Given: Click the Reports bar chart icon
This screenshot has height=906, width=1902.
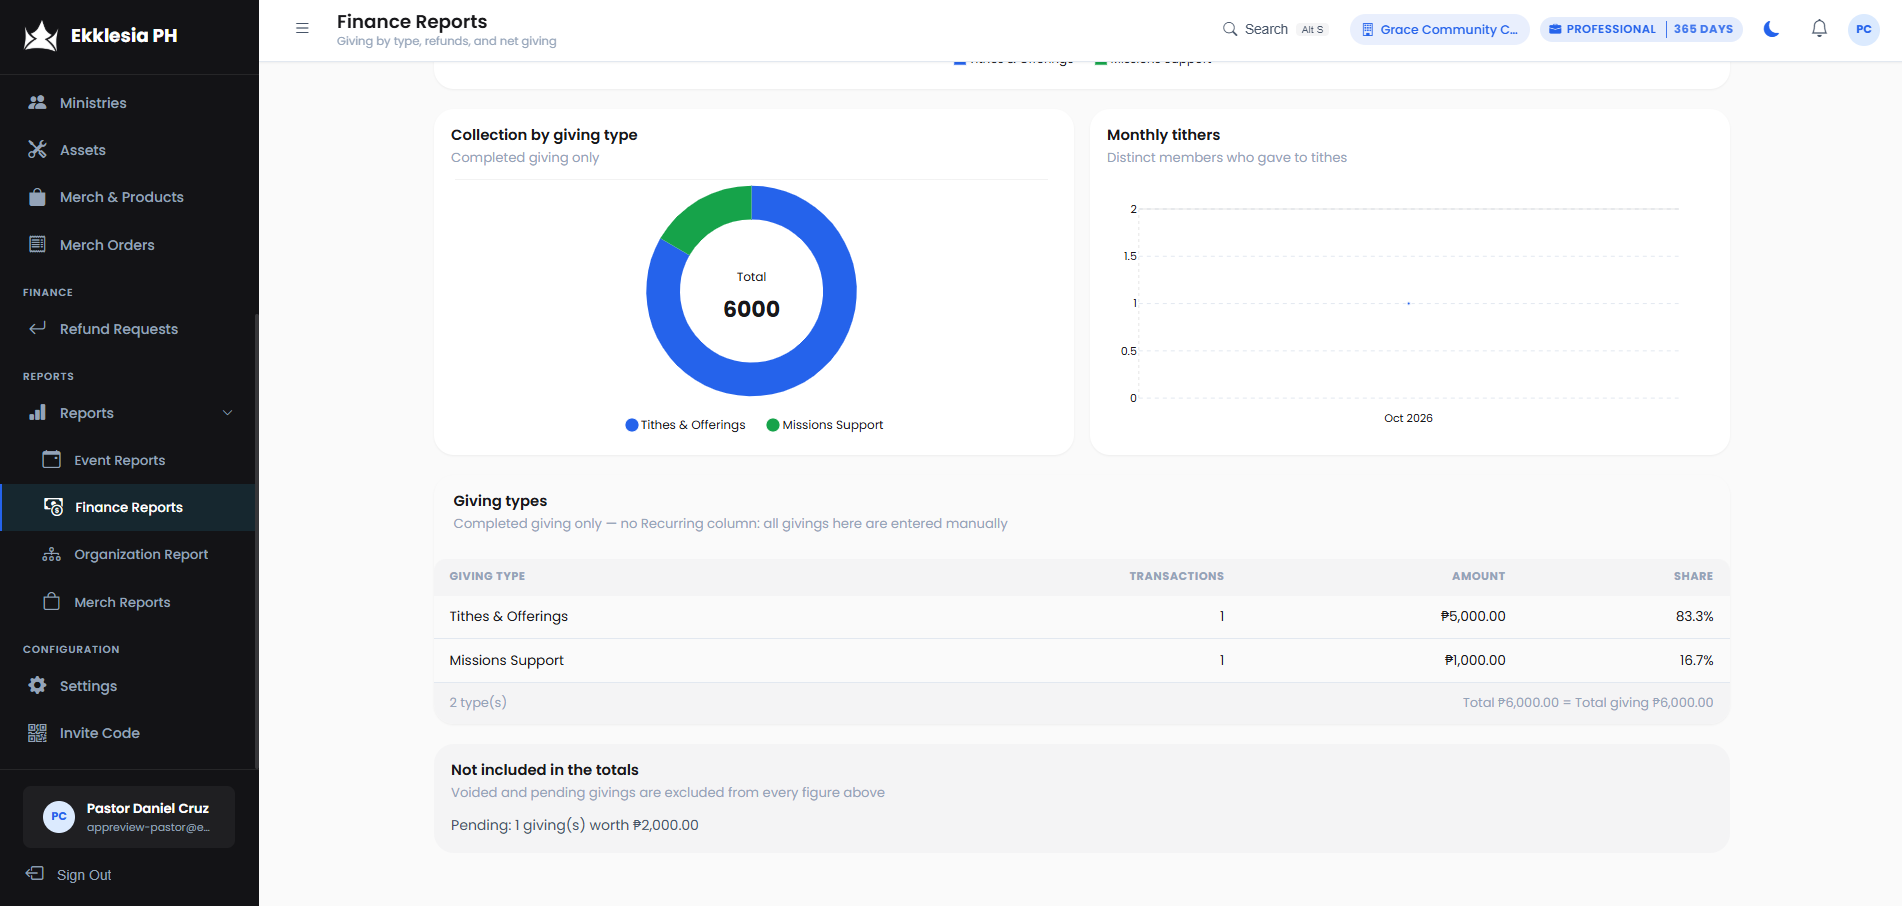Looking at the screenshot, I should pos(38,412).
